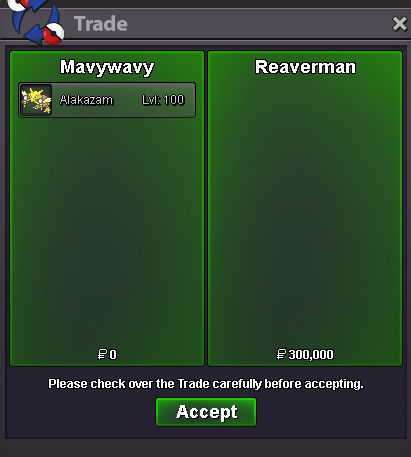Image resolution: width=411 pixels, height=457 pixels.
Task: Select the Alakazam Lvl 100 entry
Action: (x=107, y=100)
